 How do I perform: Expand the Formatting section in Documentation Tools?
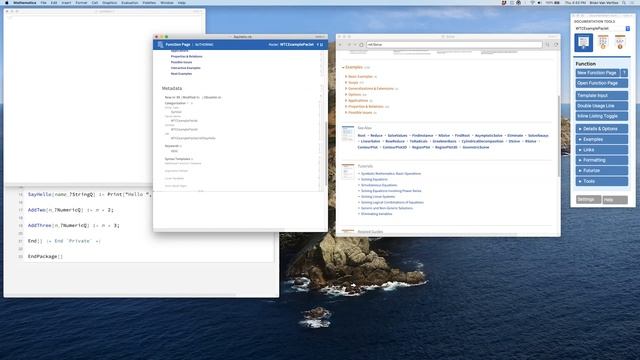point(602,160)
